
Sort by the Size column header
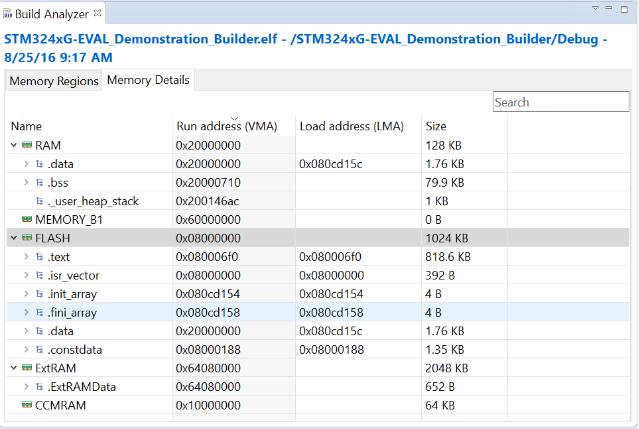(465, 126)
